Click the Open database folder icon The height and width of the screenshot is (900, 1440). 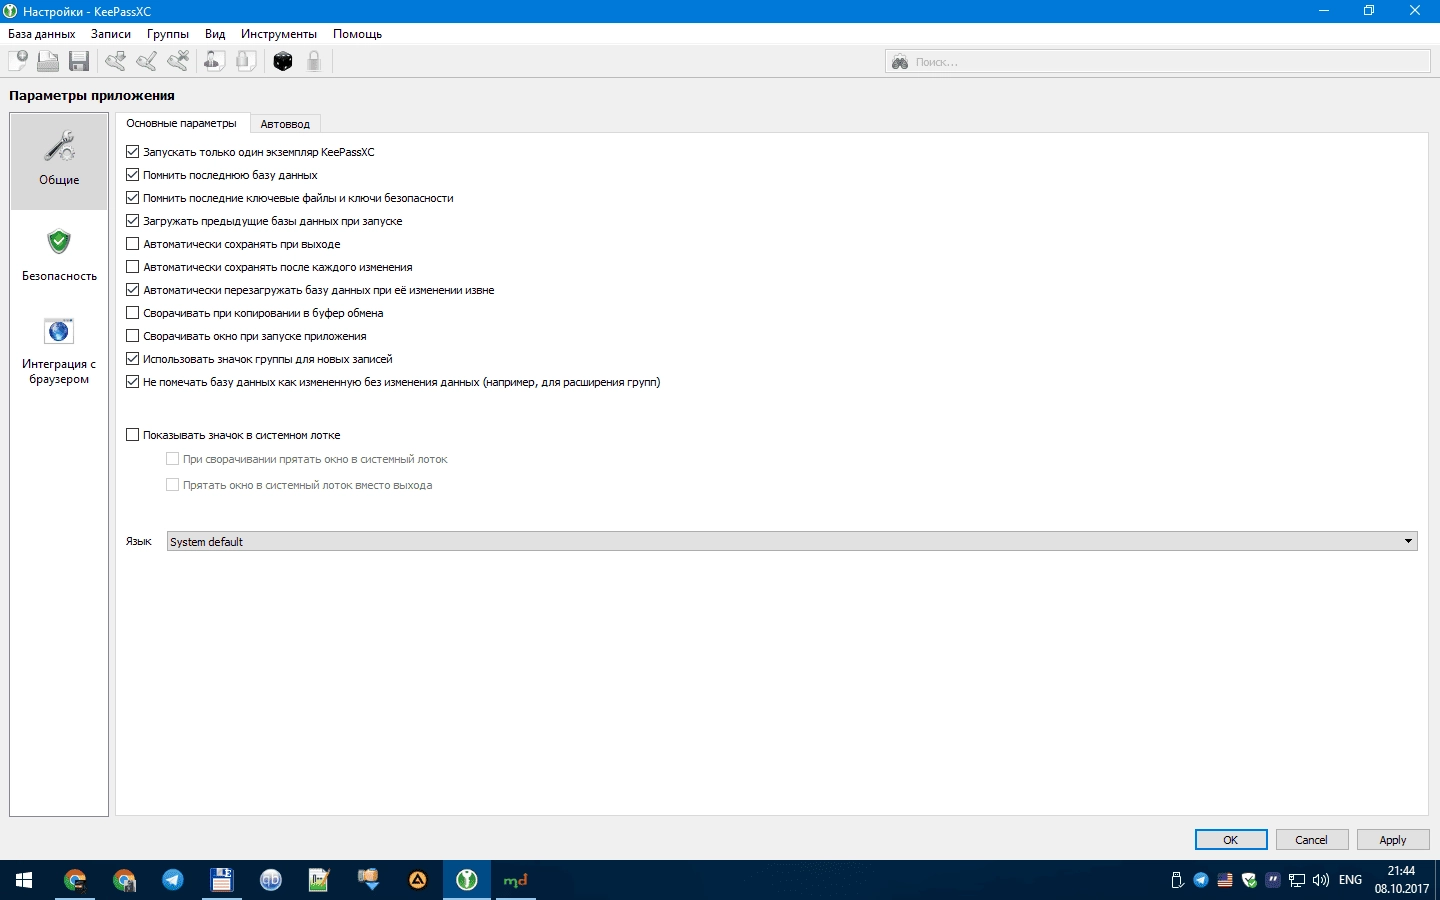(48, 61)
